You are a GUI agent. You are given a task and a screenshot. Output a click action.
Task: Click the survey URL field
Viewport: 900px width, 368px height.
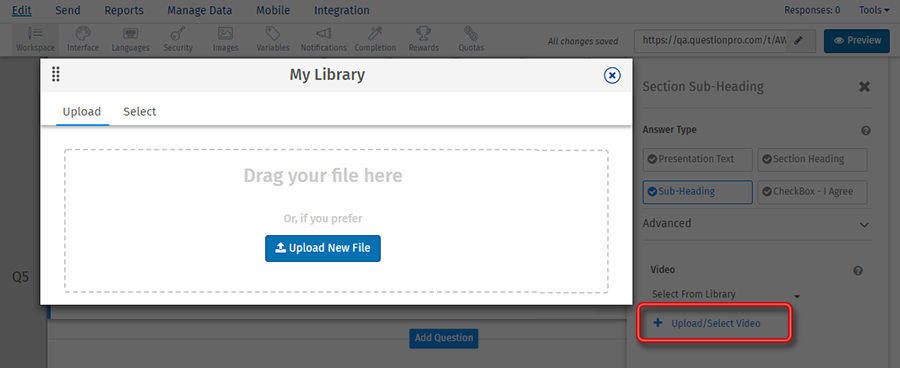[x=711, y=41]
